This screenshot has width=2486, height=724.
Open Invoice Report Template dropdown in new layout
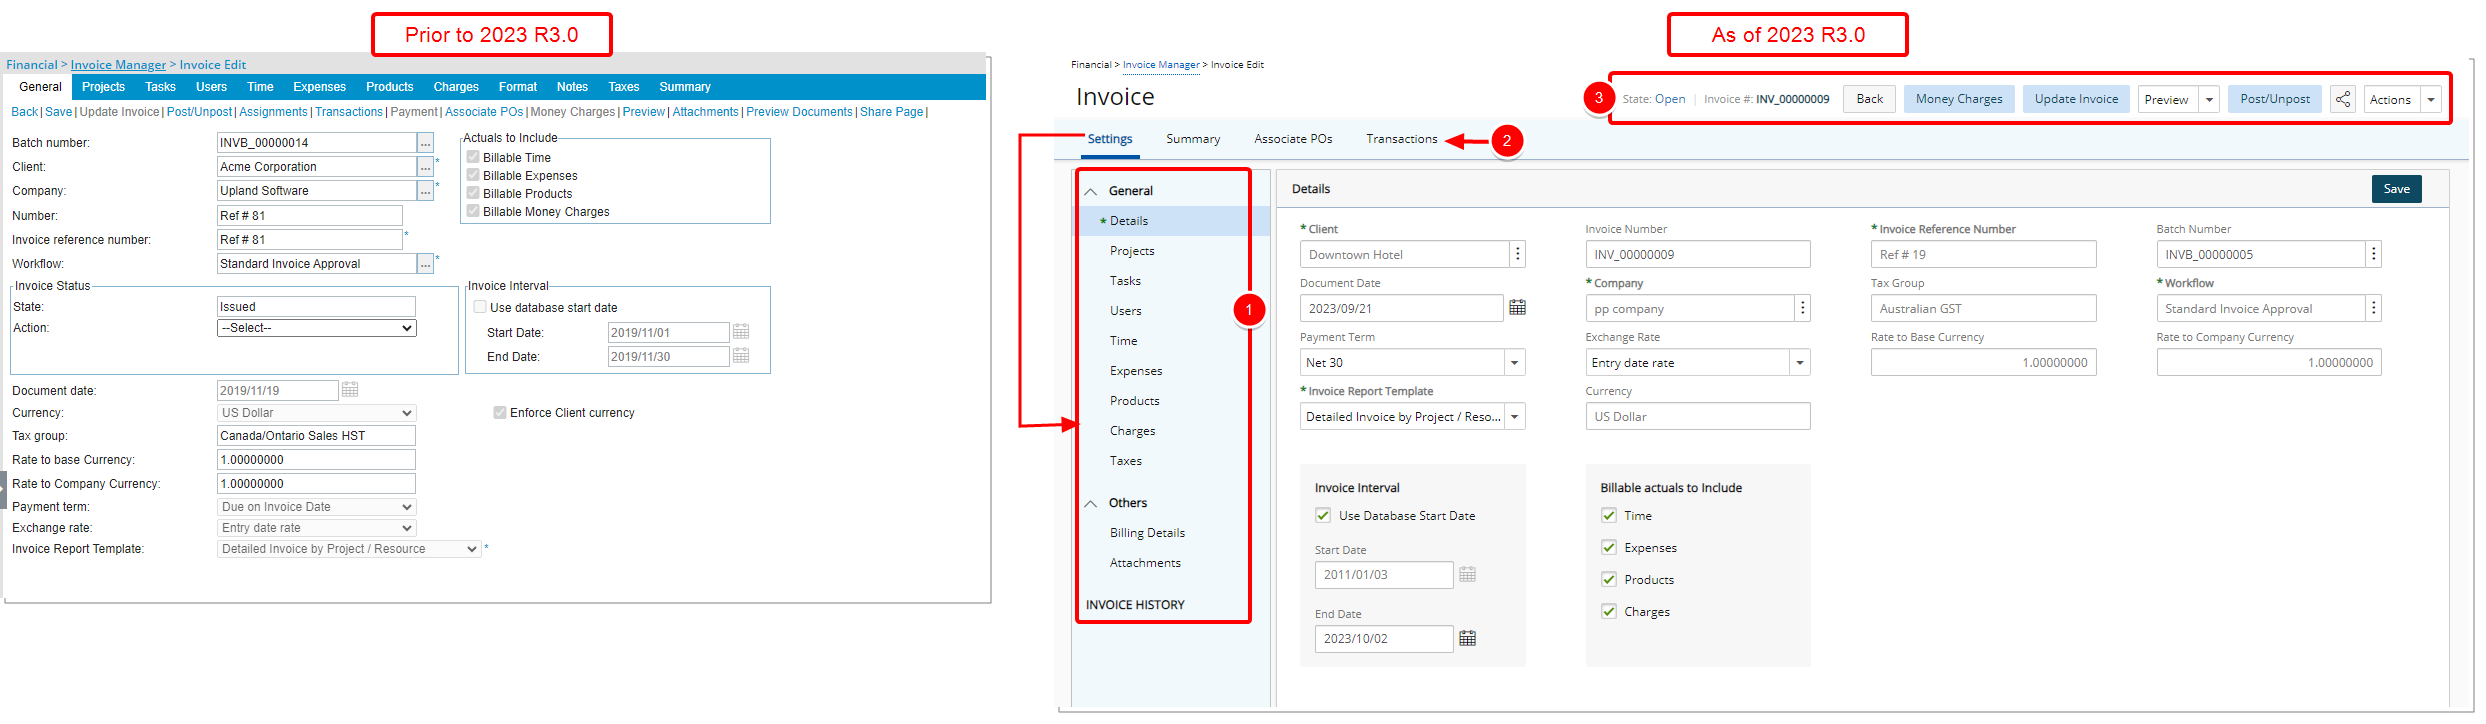[x=1515, y=417]
